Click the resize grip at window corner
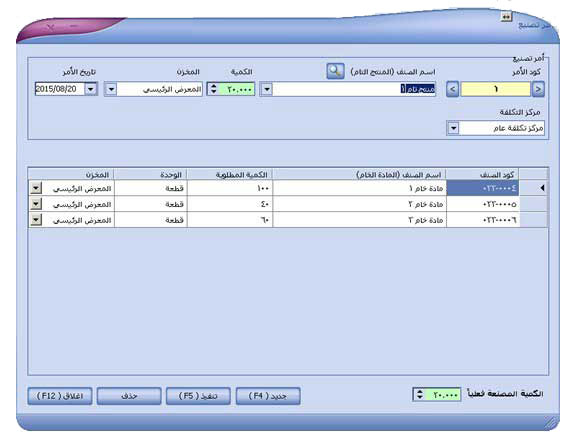The width and height of the screenshot is (572, 447). tap(551, 423)
